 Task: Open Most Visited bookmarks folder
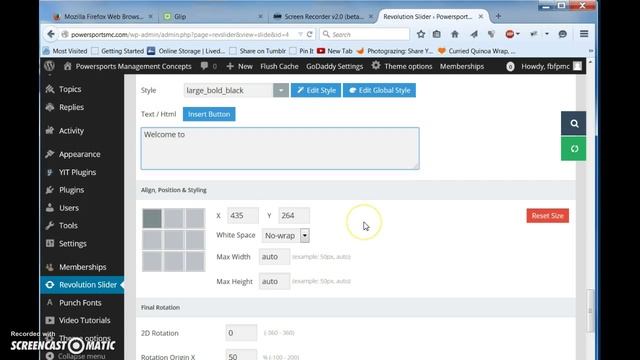click(x=65, y=51)
